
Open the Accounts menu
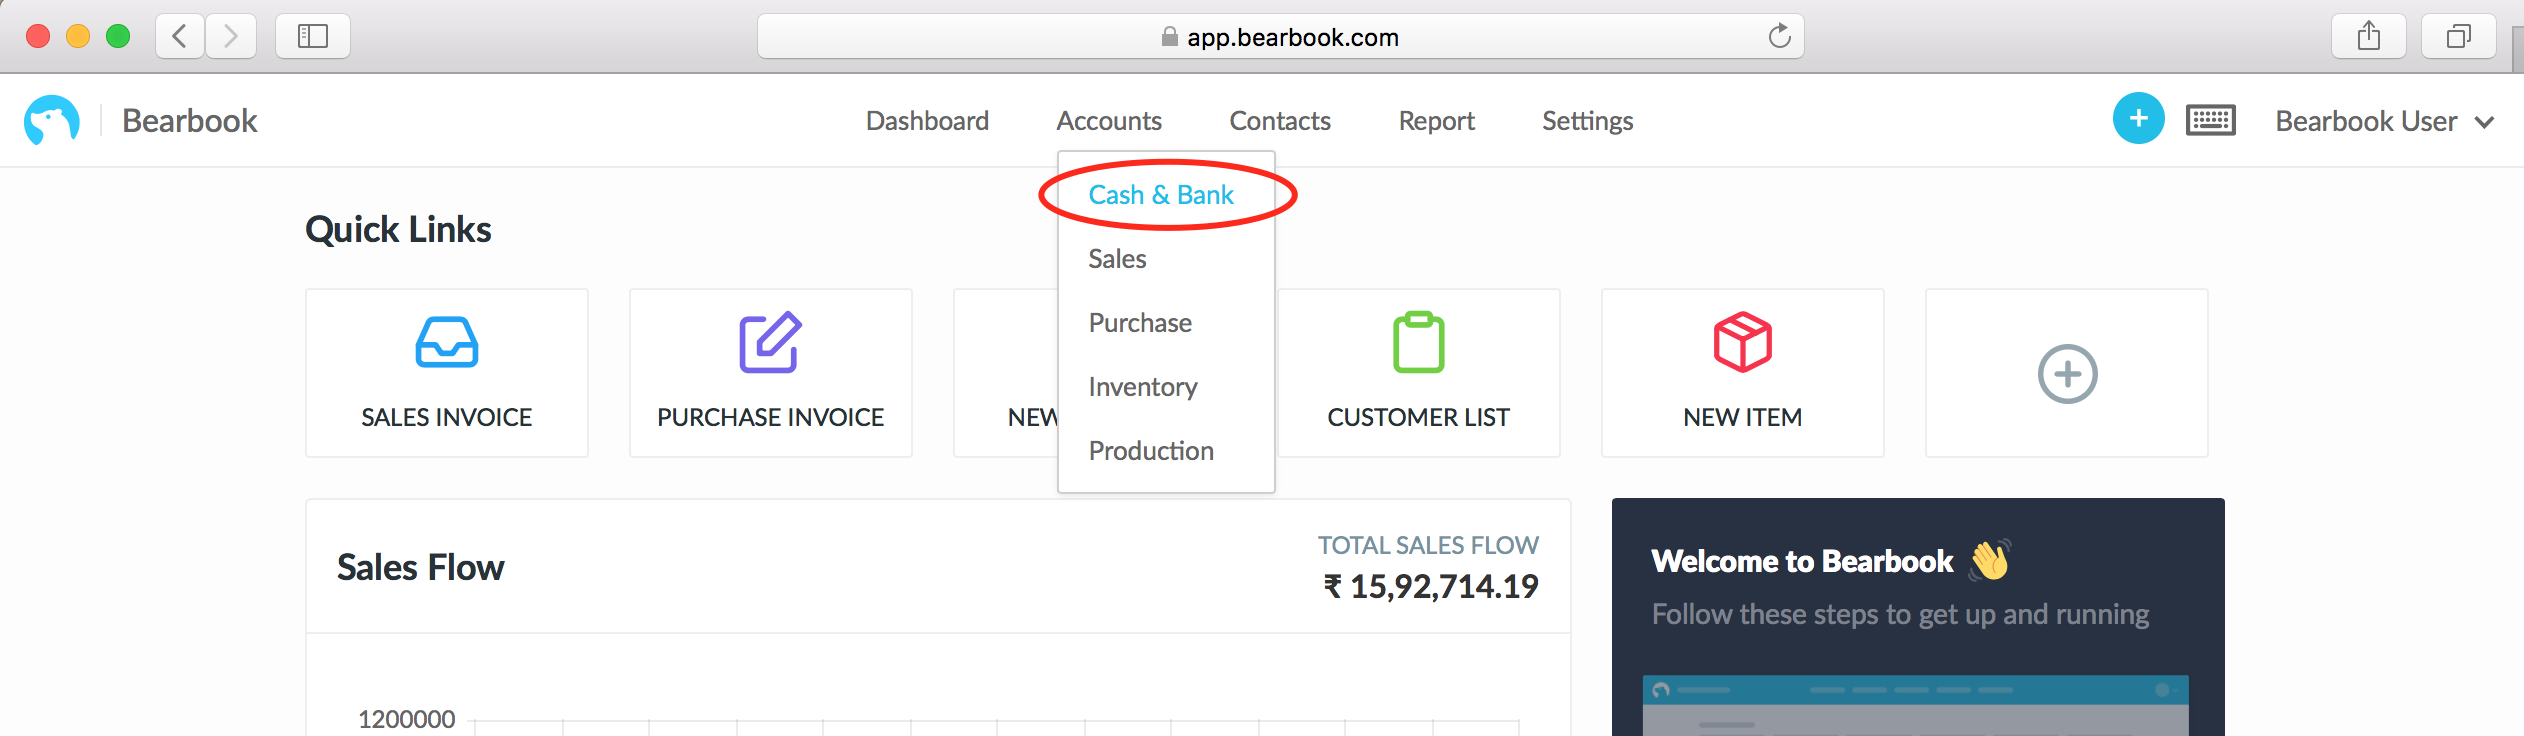pos(1109,121)
